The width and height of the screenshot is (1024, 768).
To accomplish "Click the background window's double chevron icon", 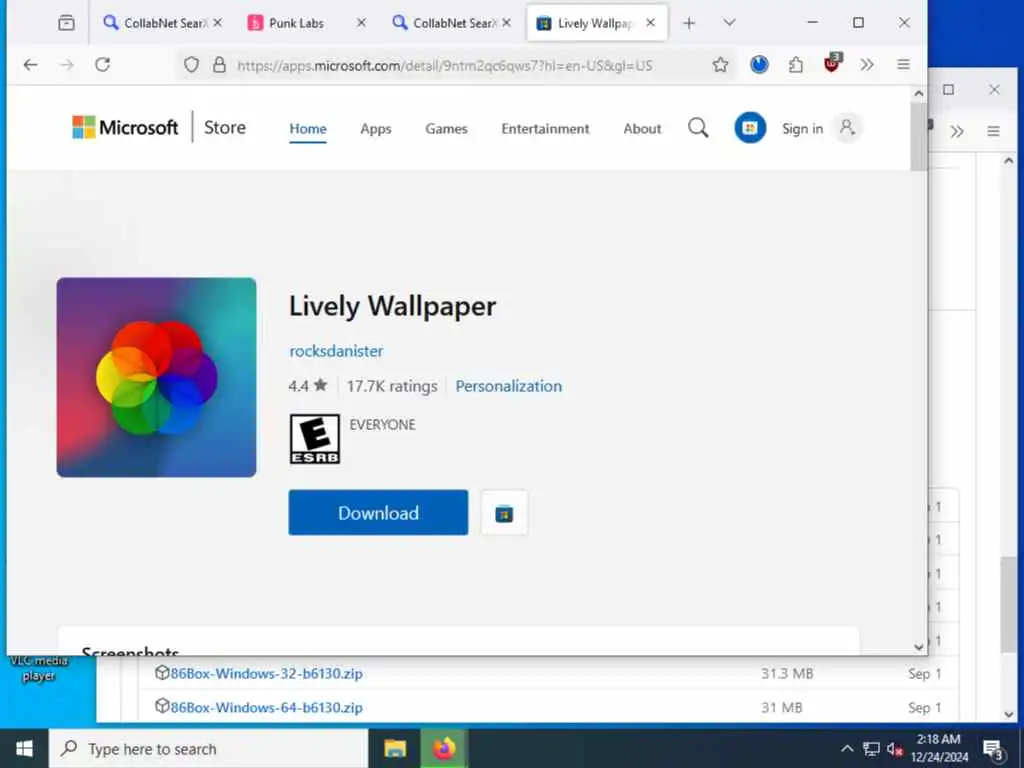I will [957, 131].
